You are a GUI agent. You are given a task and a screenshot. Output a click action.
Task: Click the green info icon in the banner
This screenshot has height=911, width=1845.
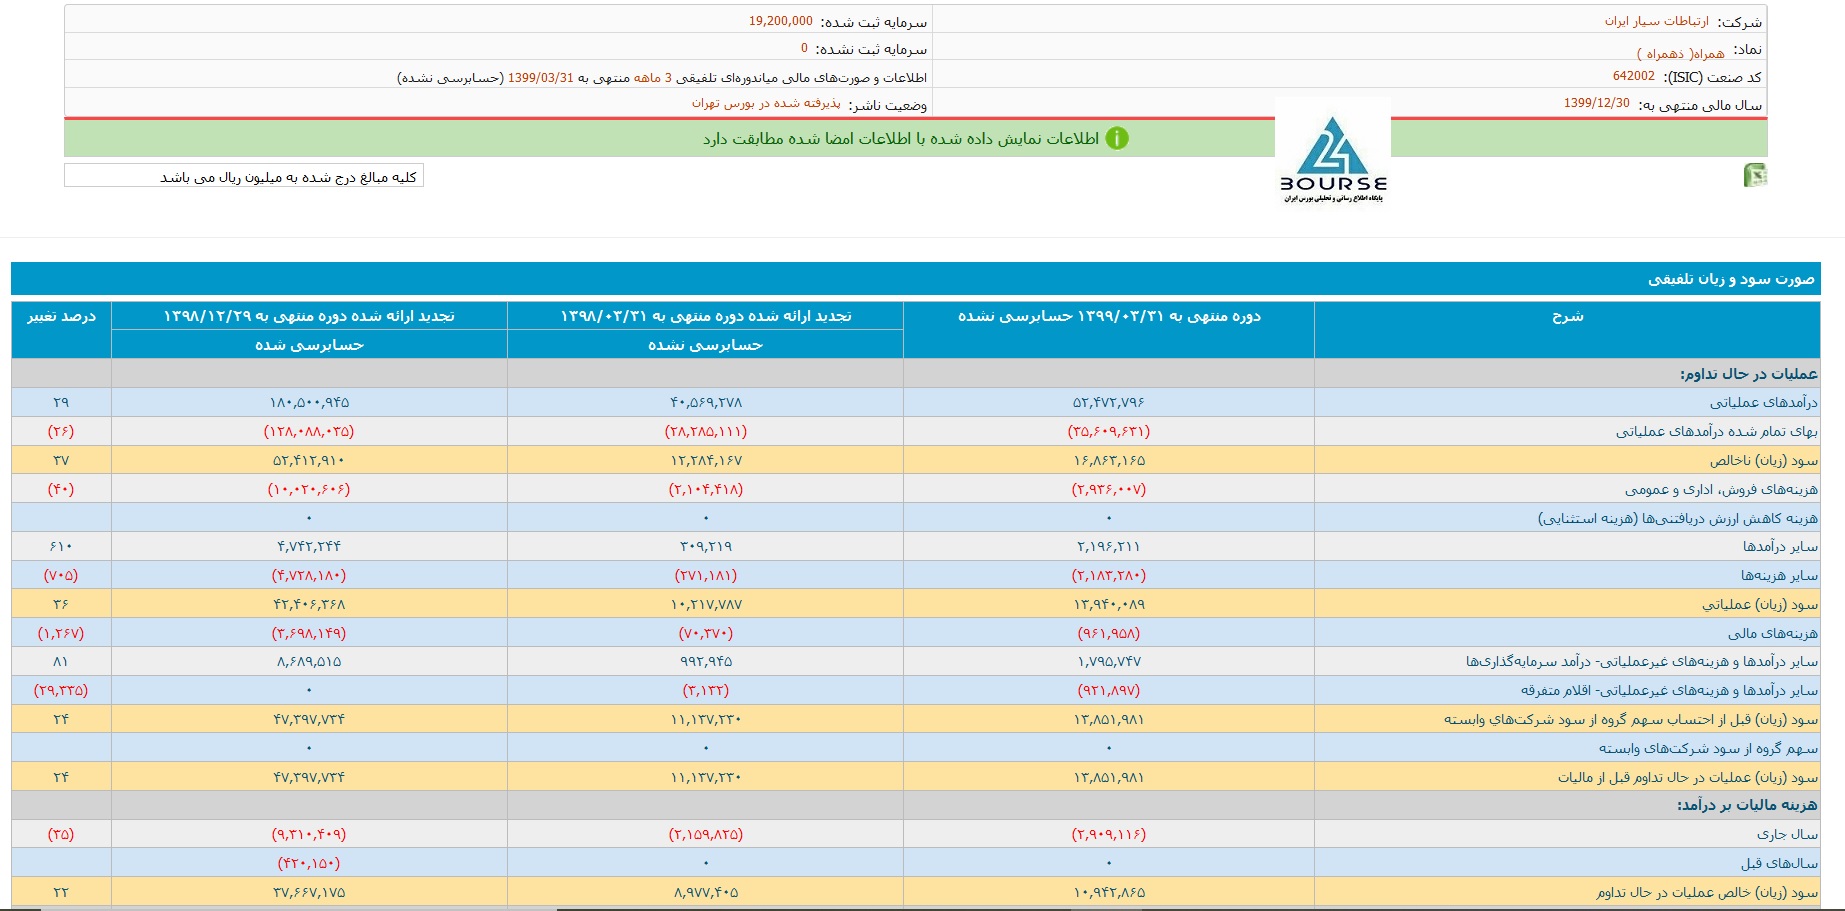pyautogui.click(x=1117, y=139)
